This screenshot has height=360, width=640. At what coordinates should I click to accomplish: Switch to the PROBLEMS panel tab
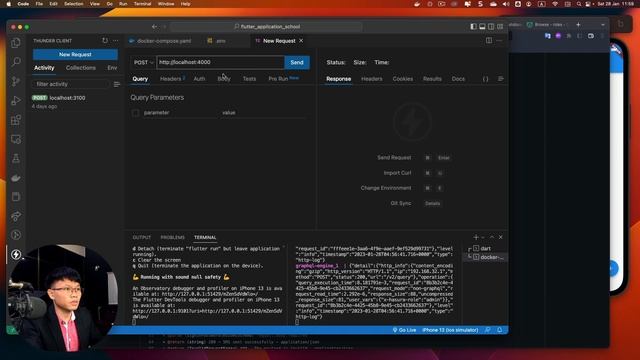pos(173,238)
